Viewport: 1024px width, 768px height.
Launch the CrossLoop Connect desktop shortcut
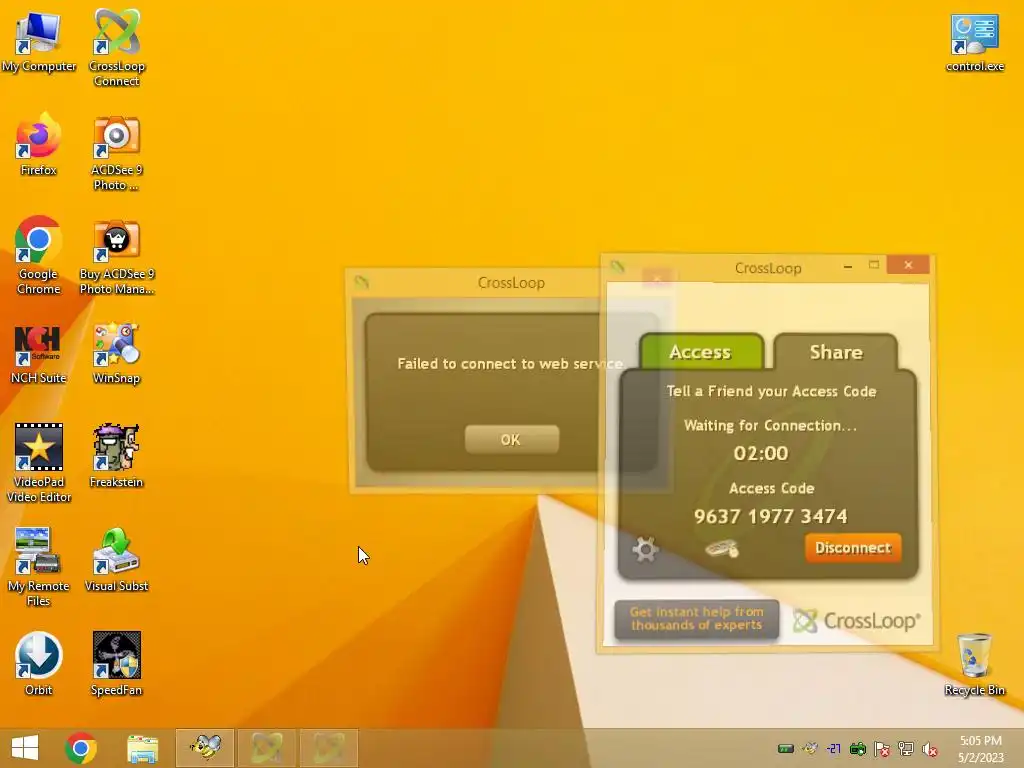coord(116,48)
